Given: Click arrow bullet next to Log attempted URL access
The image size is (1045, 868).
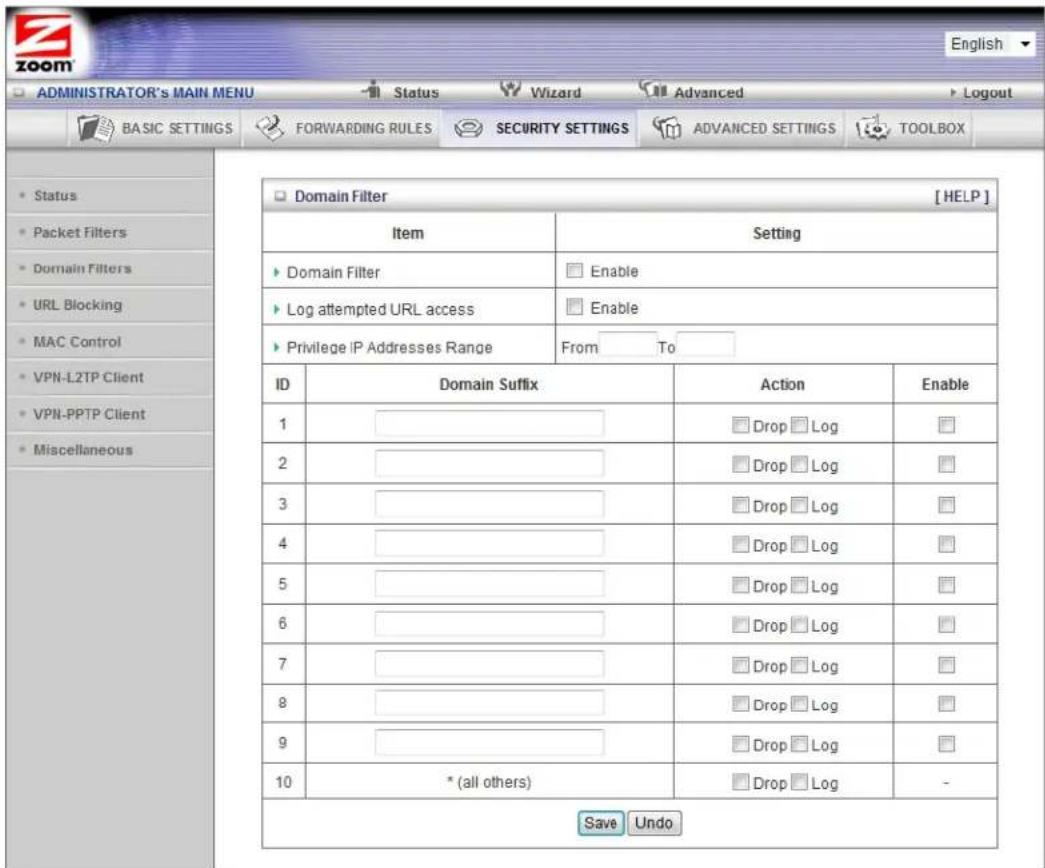Looking at the screenshot, I should (277, 309).
